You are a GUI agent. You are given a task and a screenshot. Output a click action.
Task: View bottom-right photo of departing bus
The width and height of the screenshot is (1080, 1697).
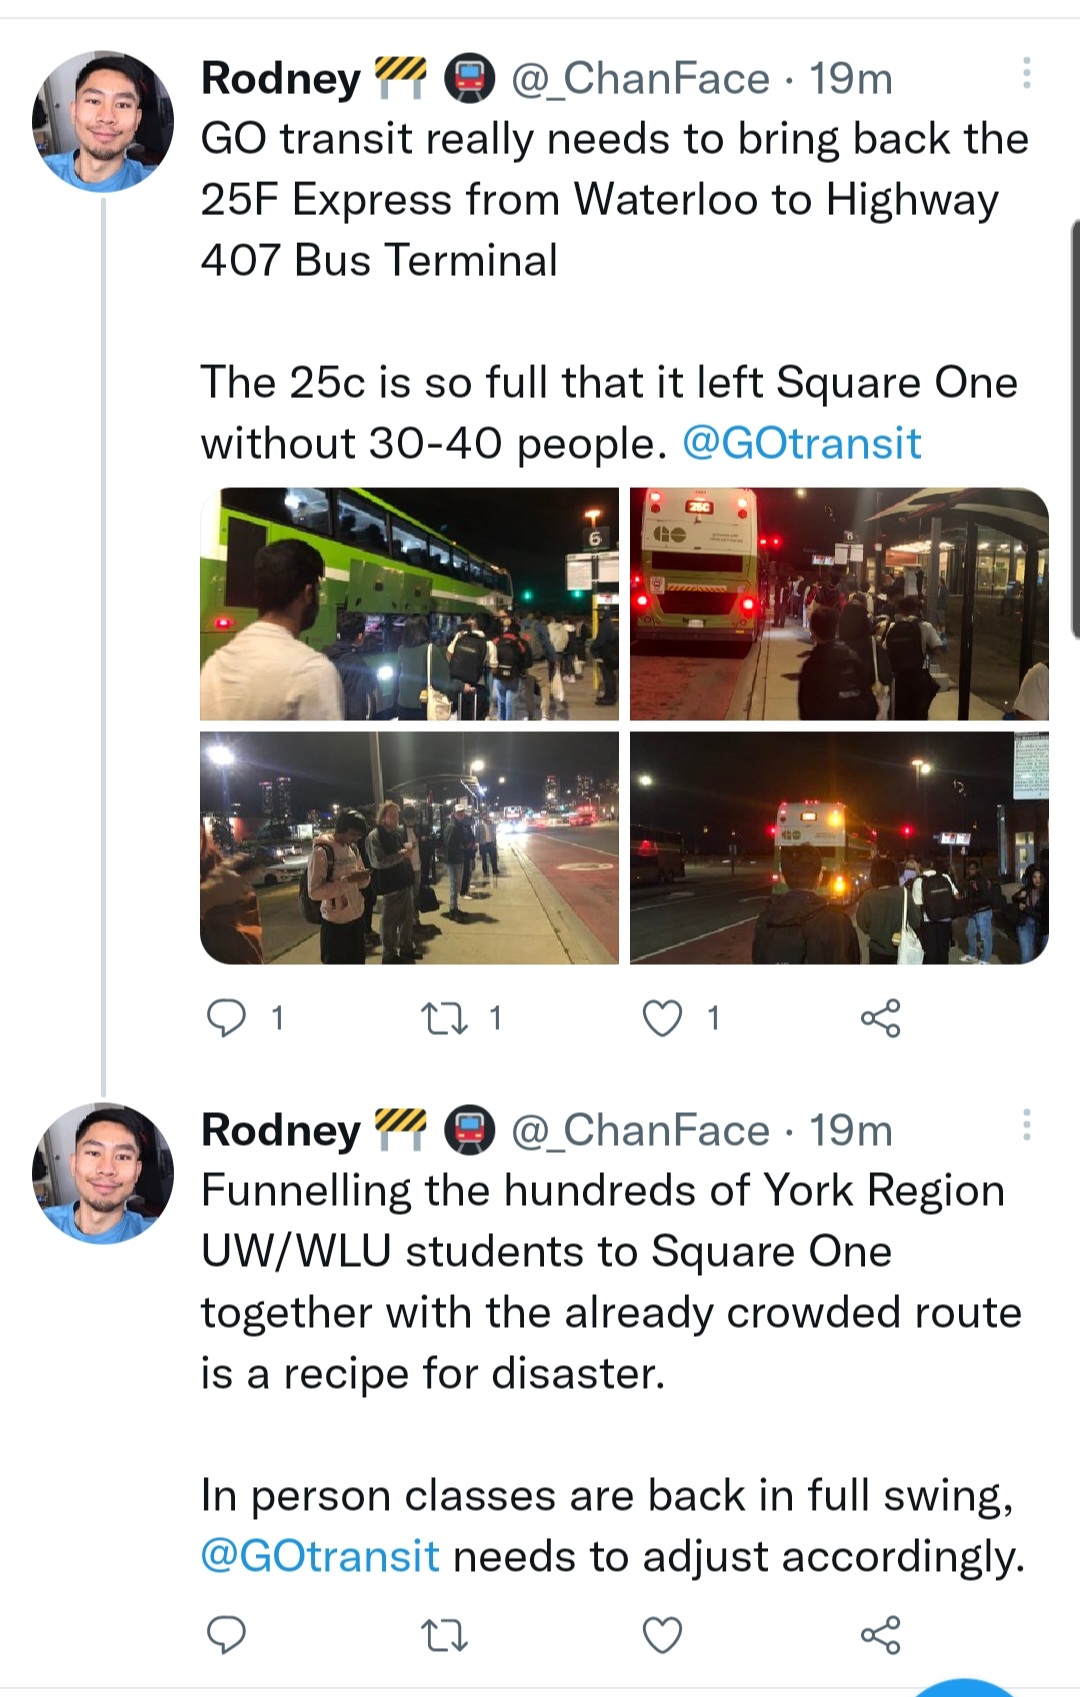839,848
